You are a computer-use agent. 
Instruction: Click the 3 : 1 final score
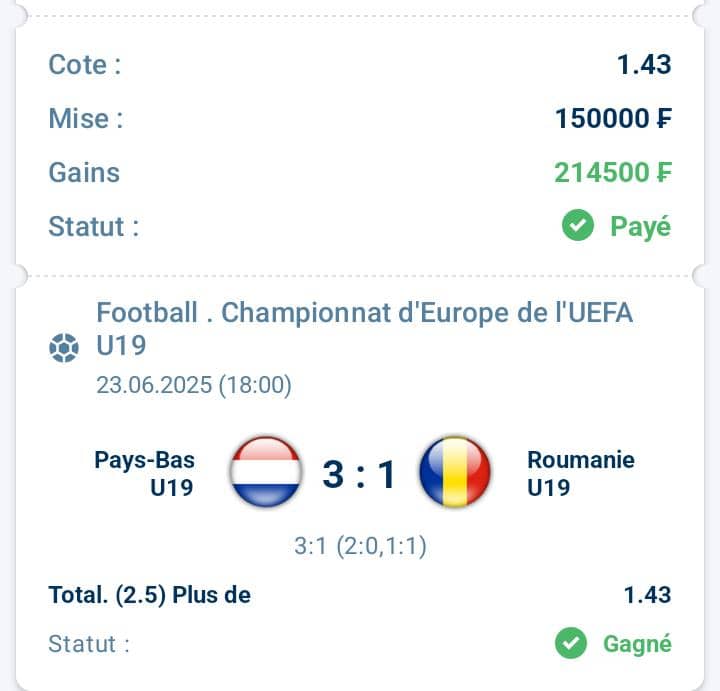click(x=359, y=474)
